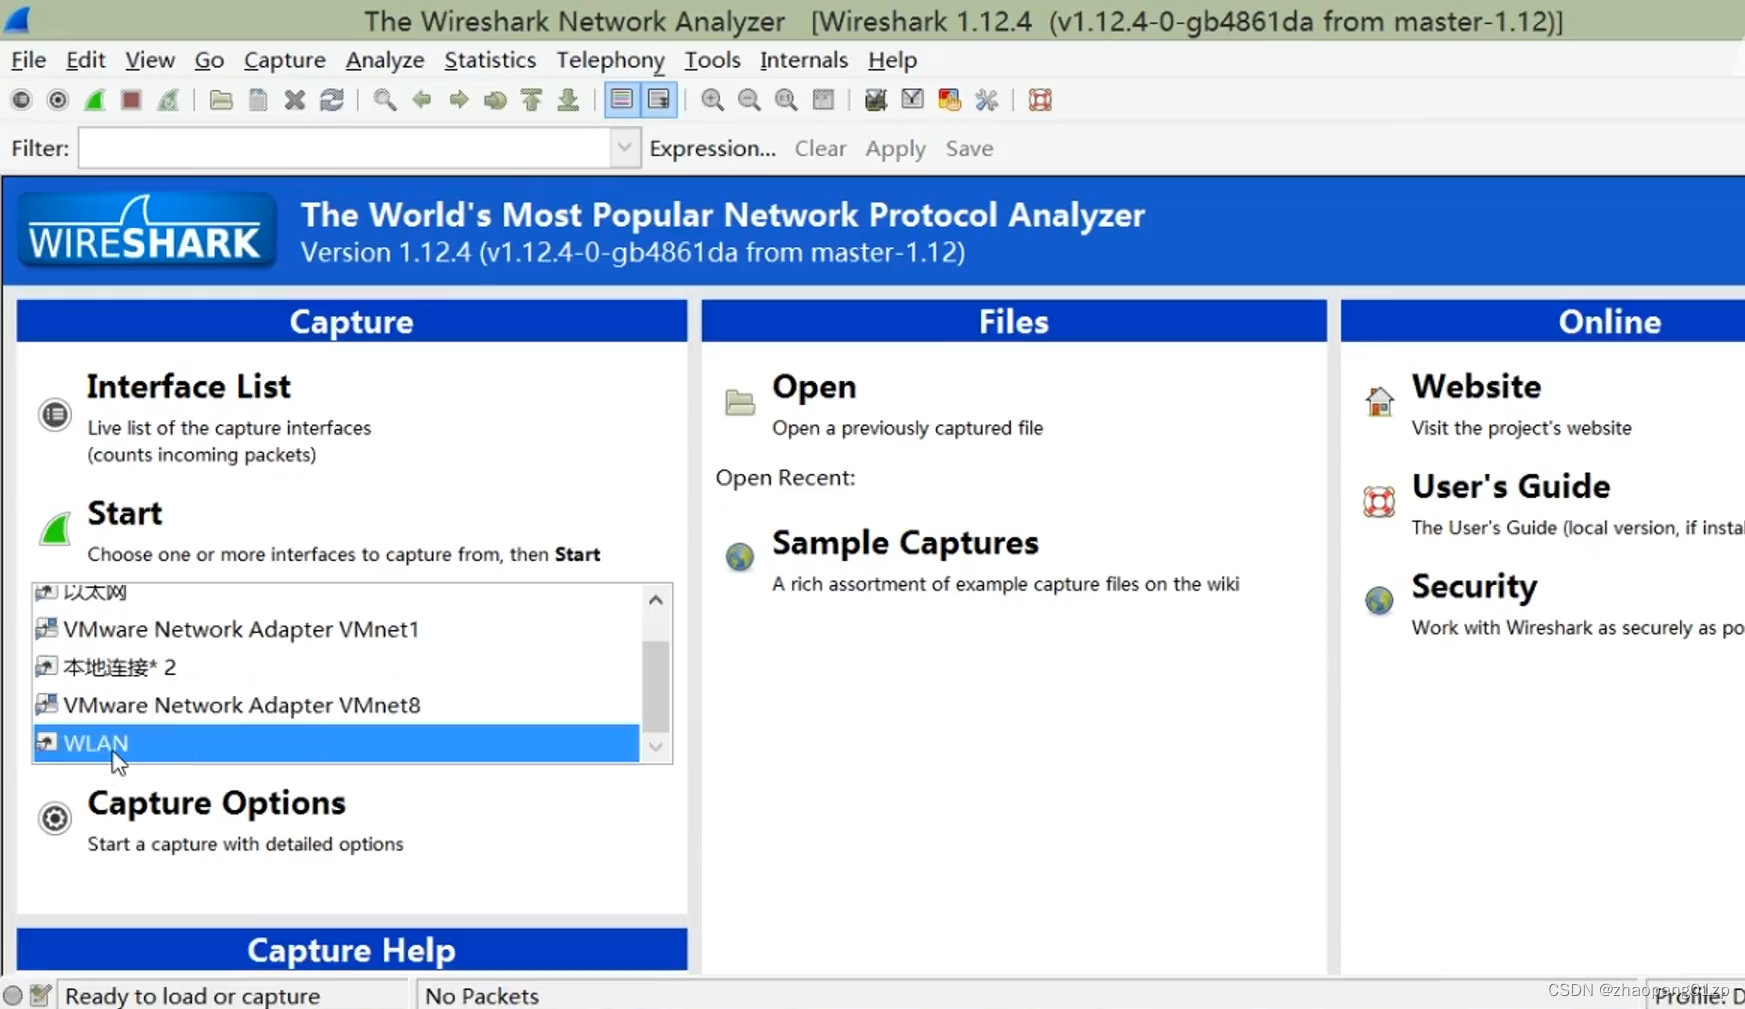The width and height of the screenshot is (1745, 1009).
Task: Open the View menu
Action: click(x=150, y=60)
